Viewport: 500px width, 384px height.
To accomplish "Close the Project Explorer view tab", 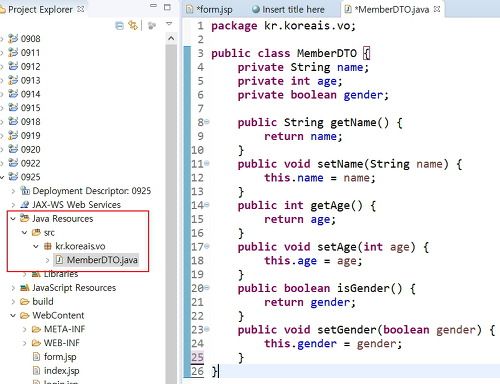I will click(80, 9).
